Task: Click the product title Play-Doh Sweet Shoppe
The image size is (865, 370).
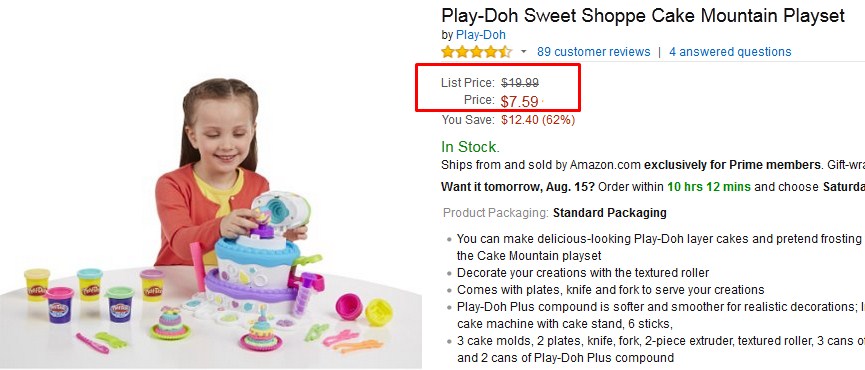Action: (643, 15)
